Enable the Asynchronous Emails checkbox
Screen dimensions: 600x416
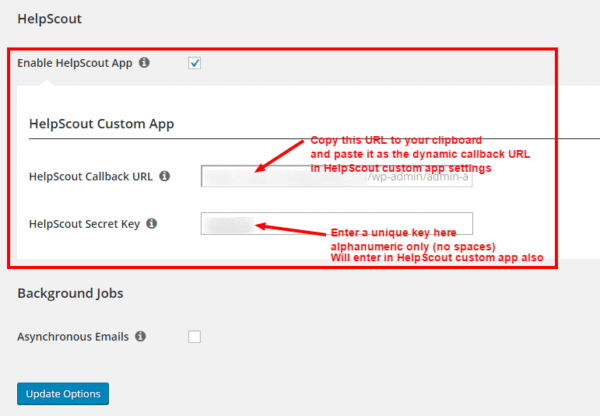[194, 337]
